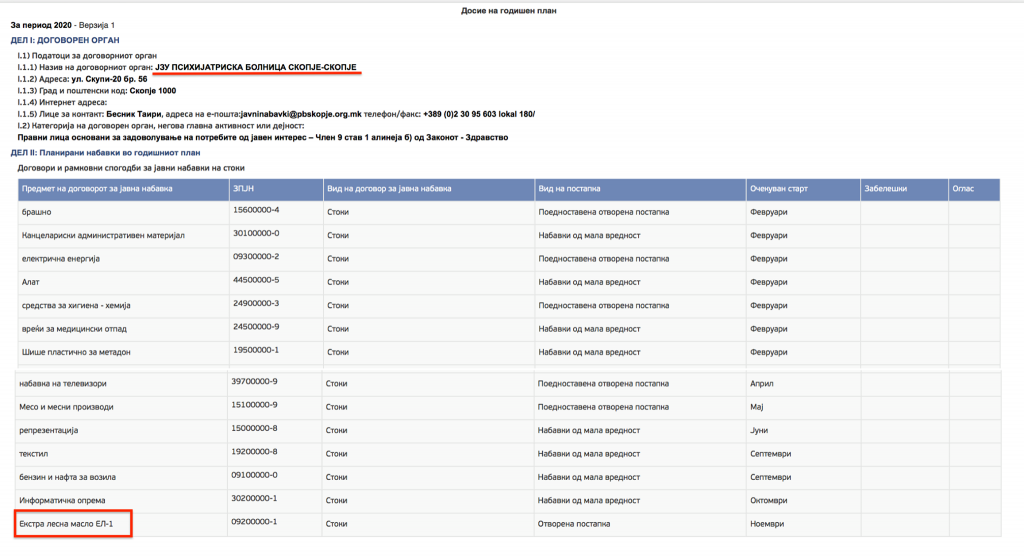
Task: Click code '09100000-0'
Action: 254,475
